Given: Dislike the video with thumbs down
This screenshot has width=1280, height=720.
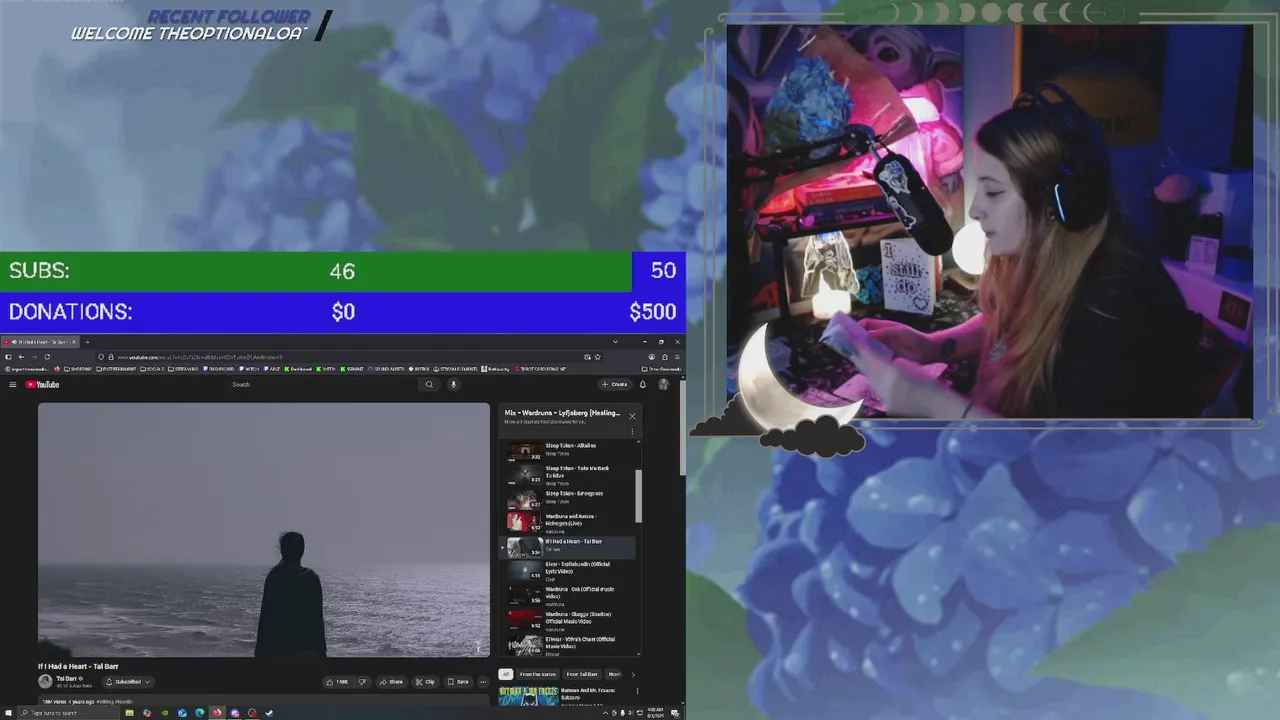Looking at the screenshot, I should 362,682.
